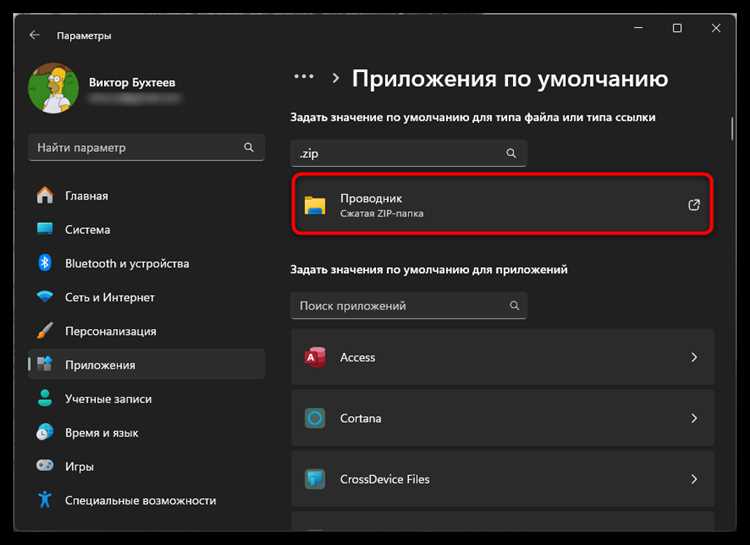Open the Access app defaults
Screen dimensions: 750x545
503,357
